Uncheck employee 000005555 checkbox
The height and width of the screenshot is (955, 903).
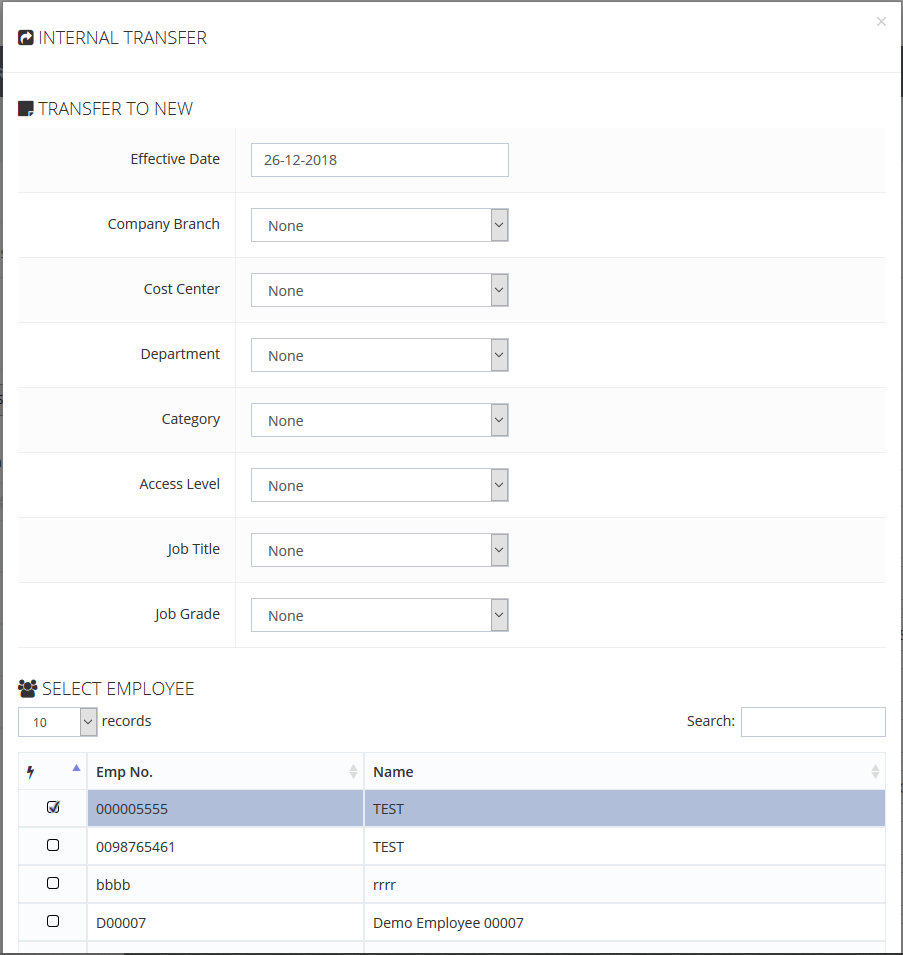coord(53,807)
